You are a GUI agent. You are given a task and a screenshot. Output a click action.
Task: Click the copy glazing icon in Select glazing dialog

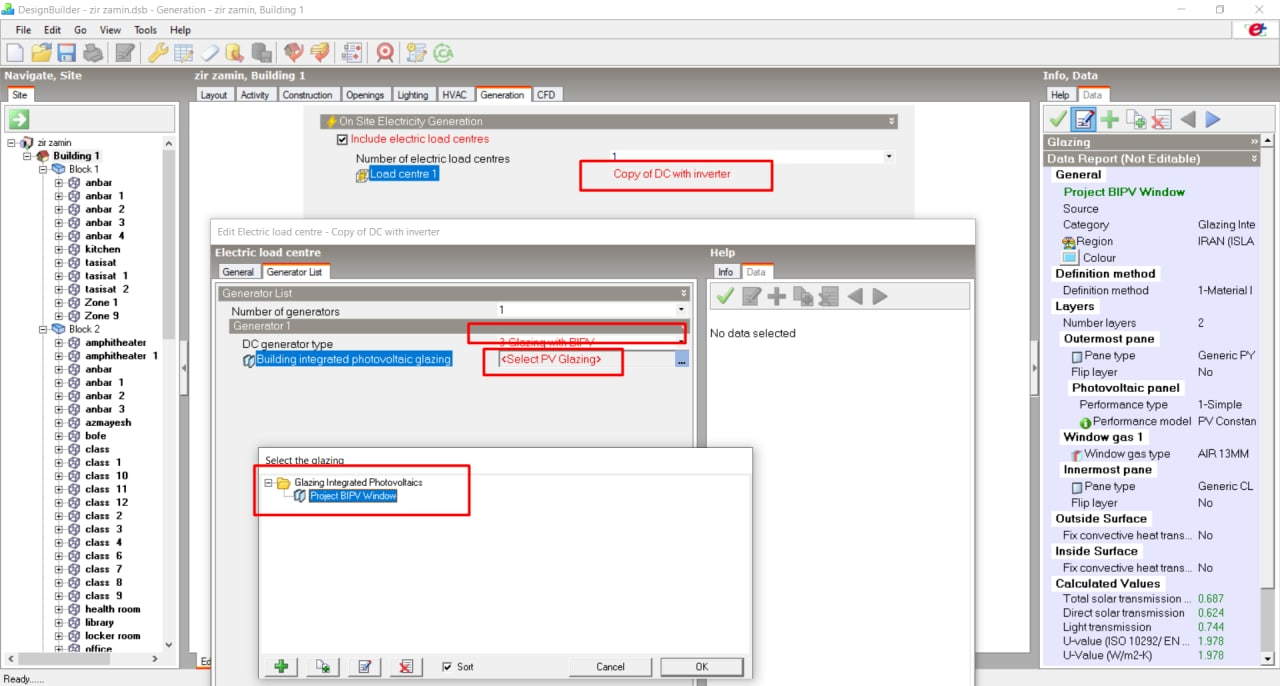pyautogui.click(x=322, y=666)
